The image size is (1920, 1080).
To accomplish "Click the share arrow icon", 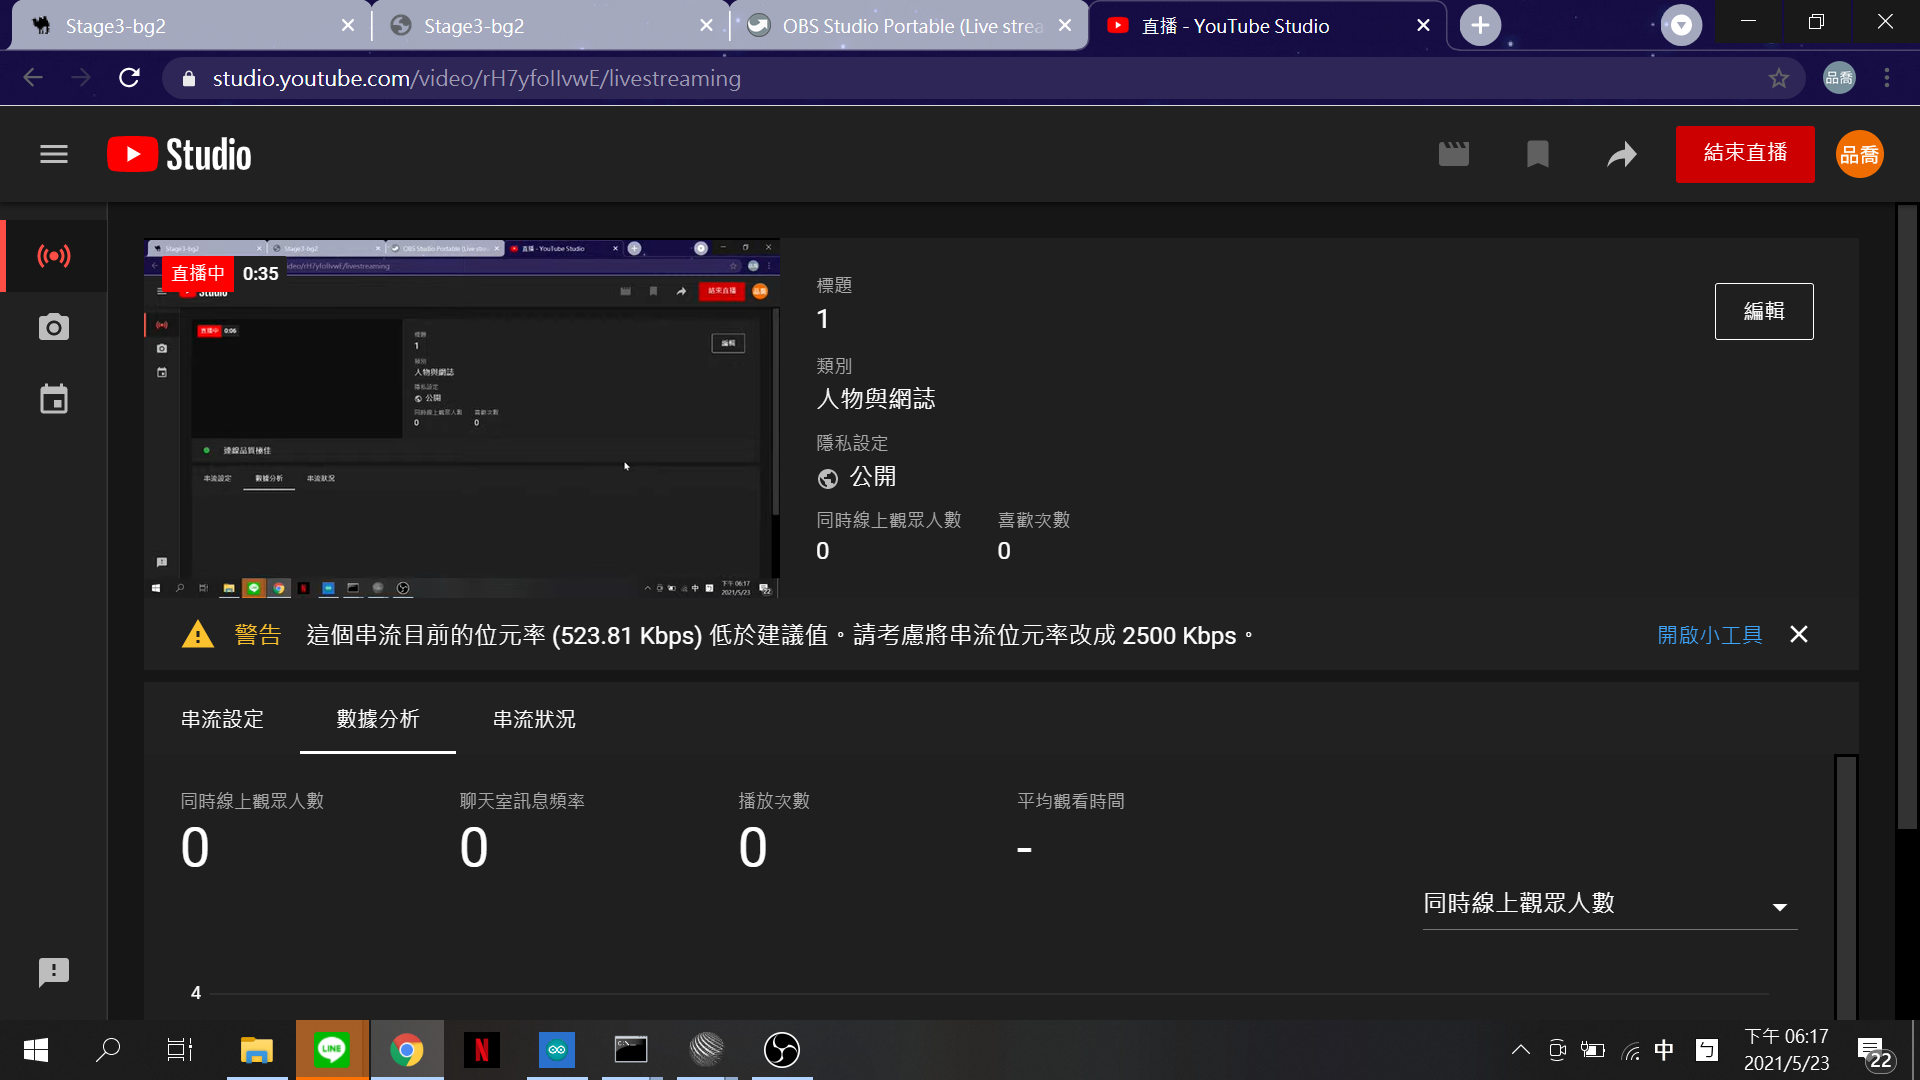I will pos(1622,154).
